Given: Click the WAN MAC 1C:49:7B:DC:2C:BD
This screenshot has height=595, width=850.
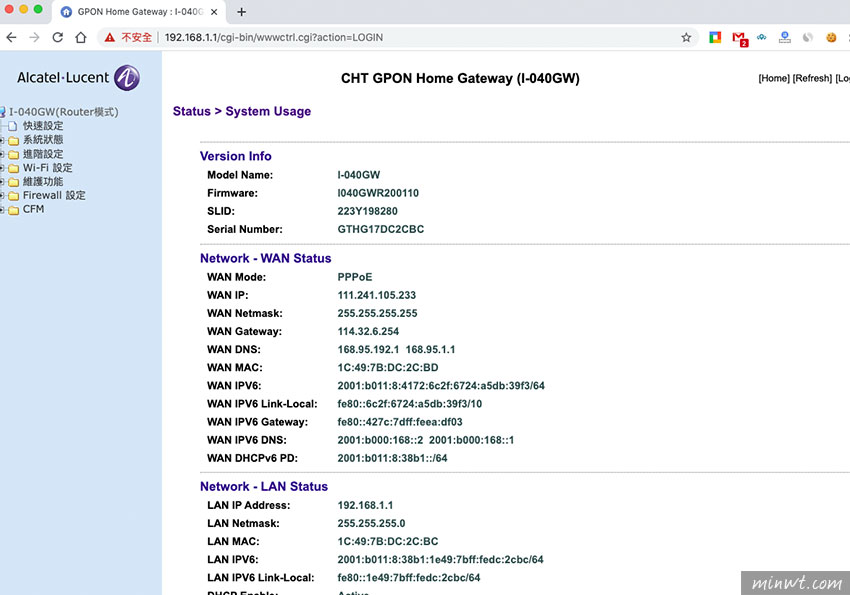Looking at the screenshot, I should tap(388, 367).
